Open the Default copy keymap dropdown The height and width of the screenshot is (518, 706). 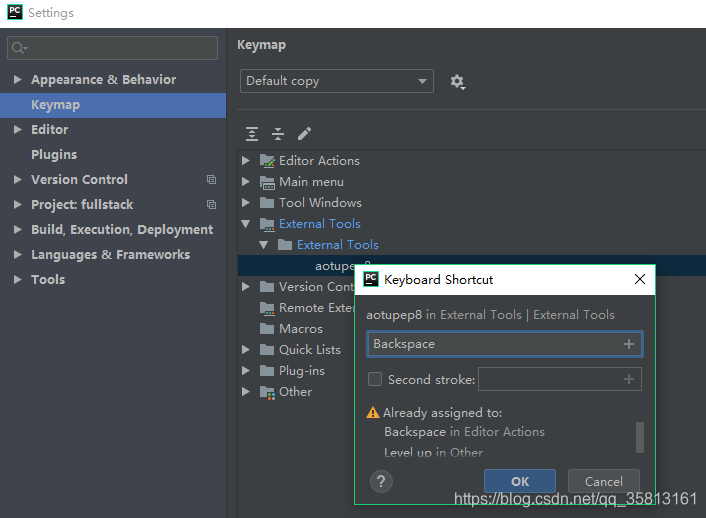tap(337, 81)
